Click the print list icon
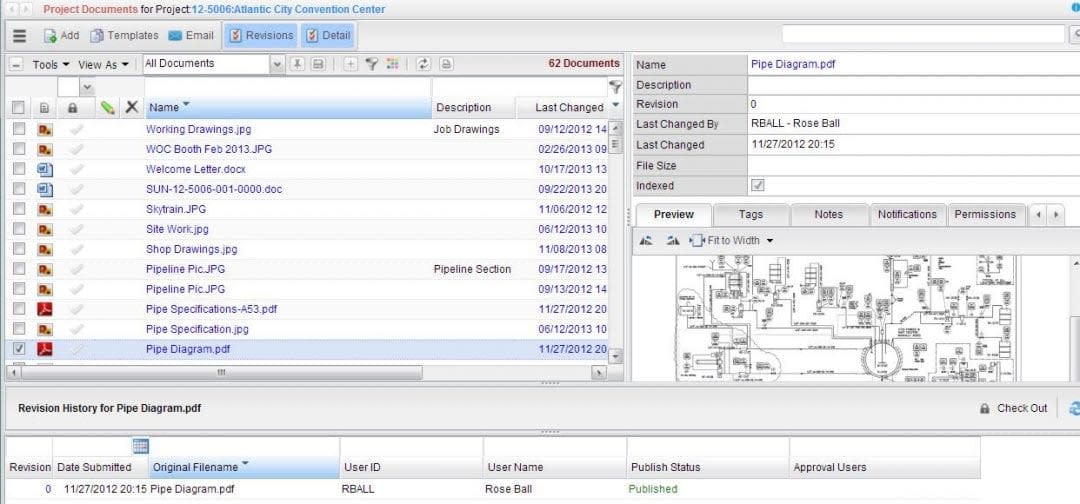Screen dimensions: 1080x504 tap(446, 64)
